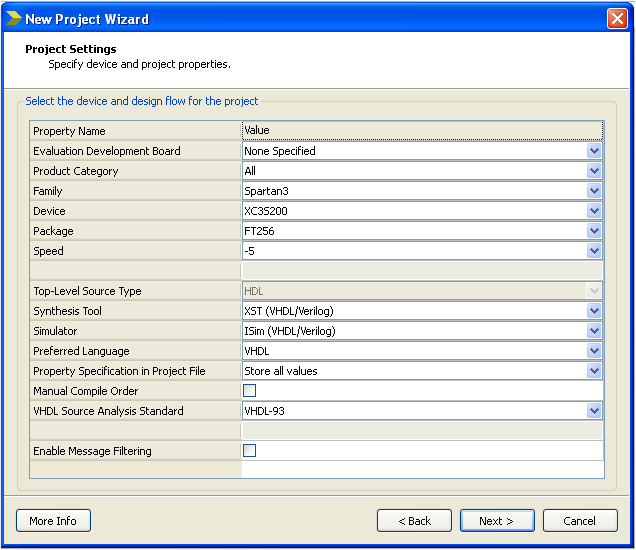636x550 pixels.
Task: Click the Speed dropdown arrow
Action: (594, 251)
